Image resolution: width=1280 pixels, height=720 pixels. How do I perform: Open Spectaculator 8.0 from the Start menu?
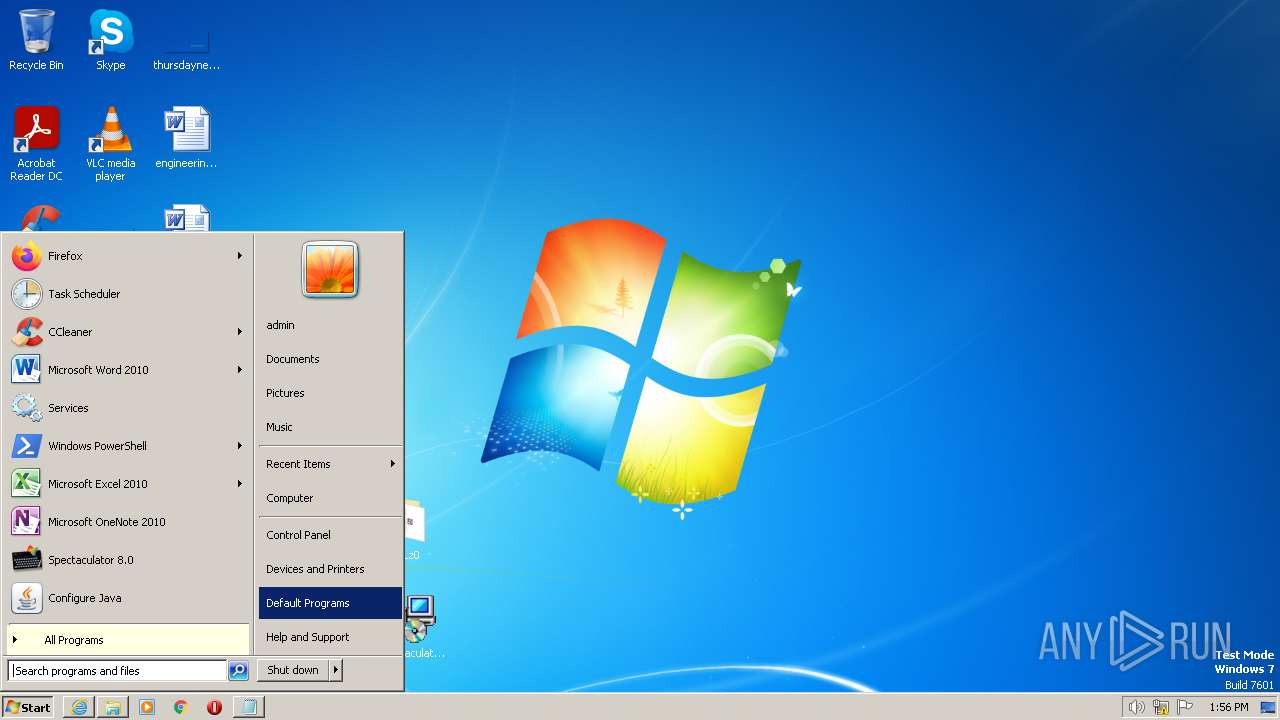tap(127, 560)
